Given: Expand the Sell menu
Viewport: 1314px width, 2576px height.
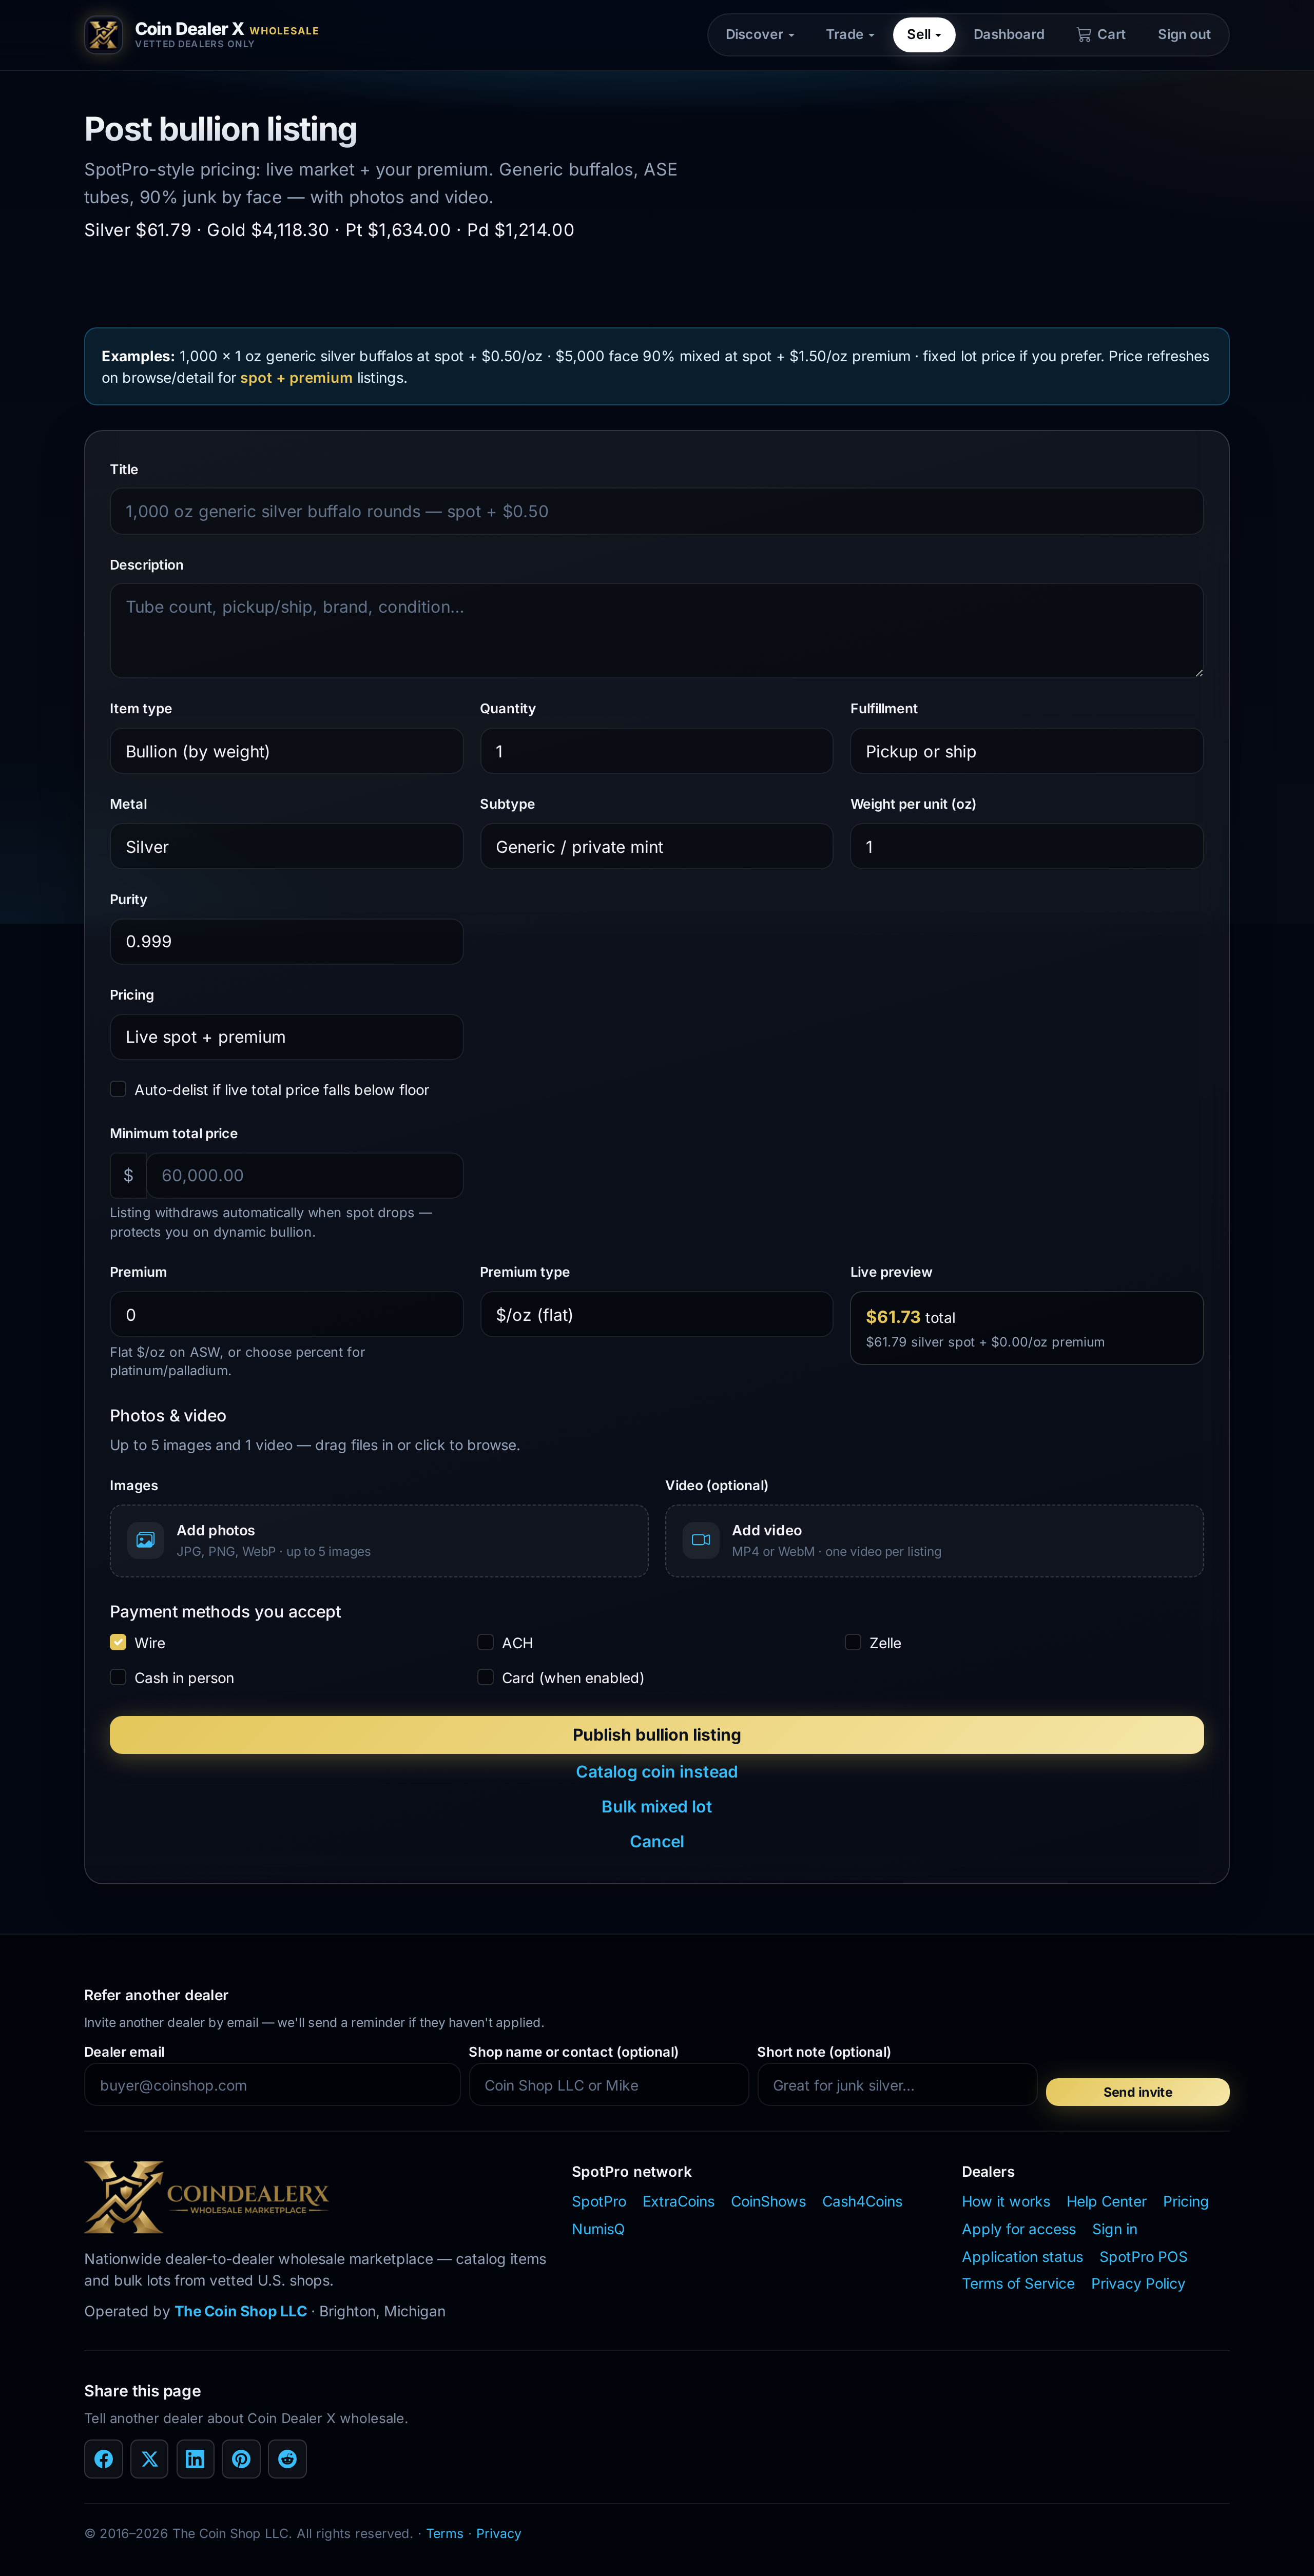Looking at the screenshot, I should coord(923,34).
